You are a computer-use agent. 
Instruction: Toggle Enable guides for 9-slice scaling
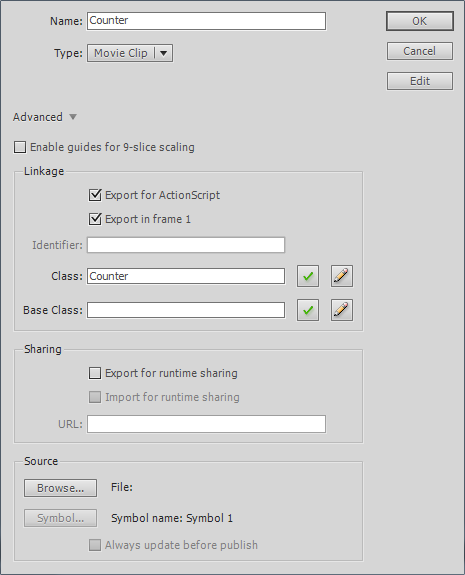click(x=20, y=147)
